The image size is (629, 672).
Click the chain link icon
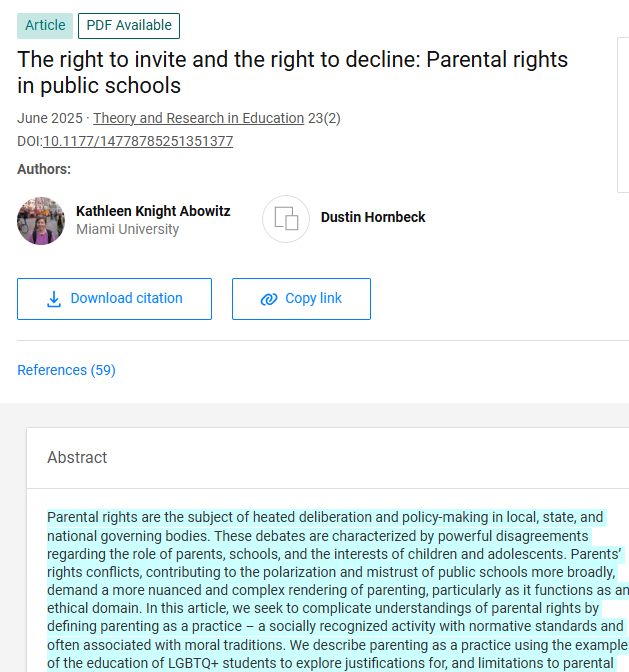(x=268, y=299)
